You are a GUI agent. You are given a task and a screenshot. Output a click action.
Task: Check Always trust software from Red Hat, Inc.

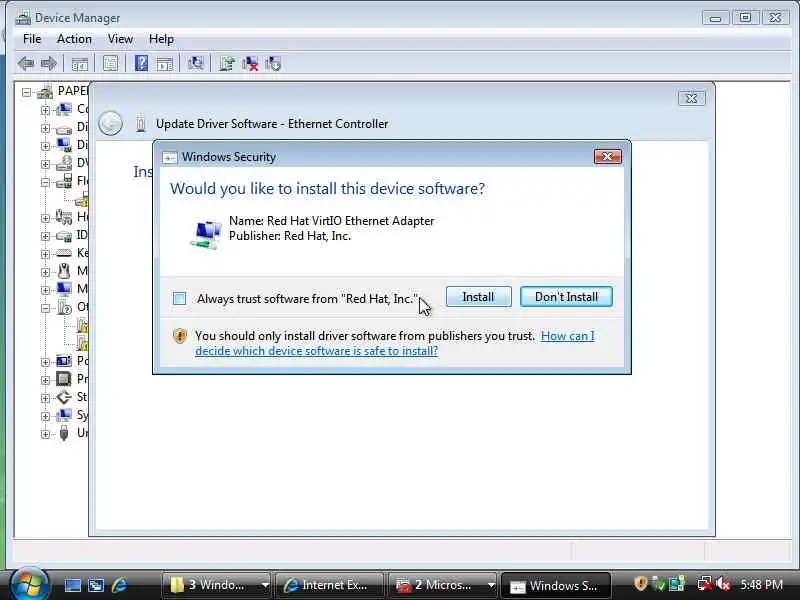coord(180,298)
